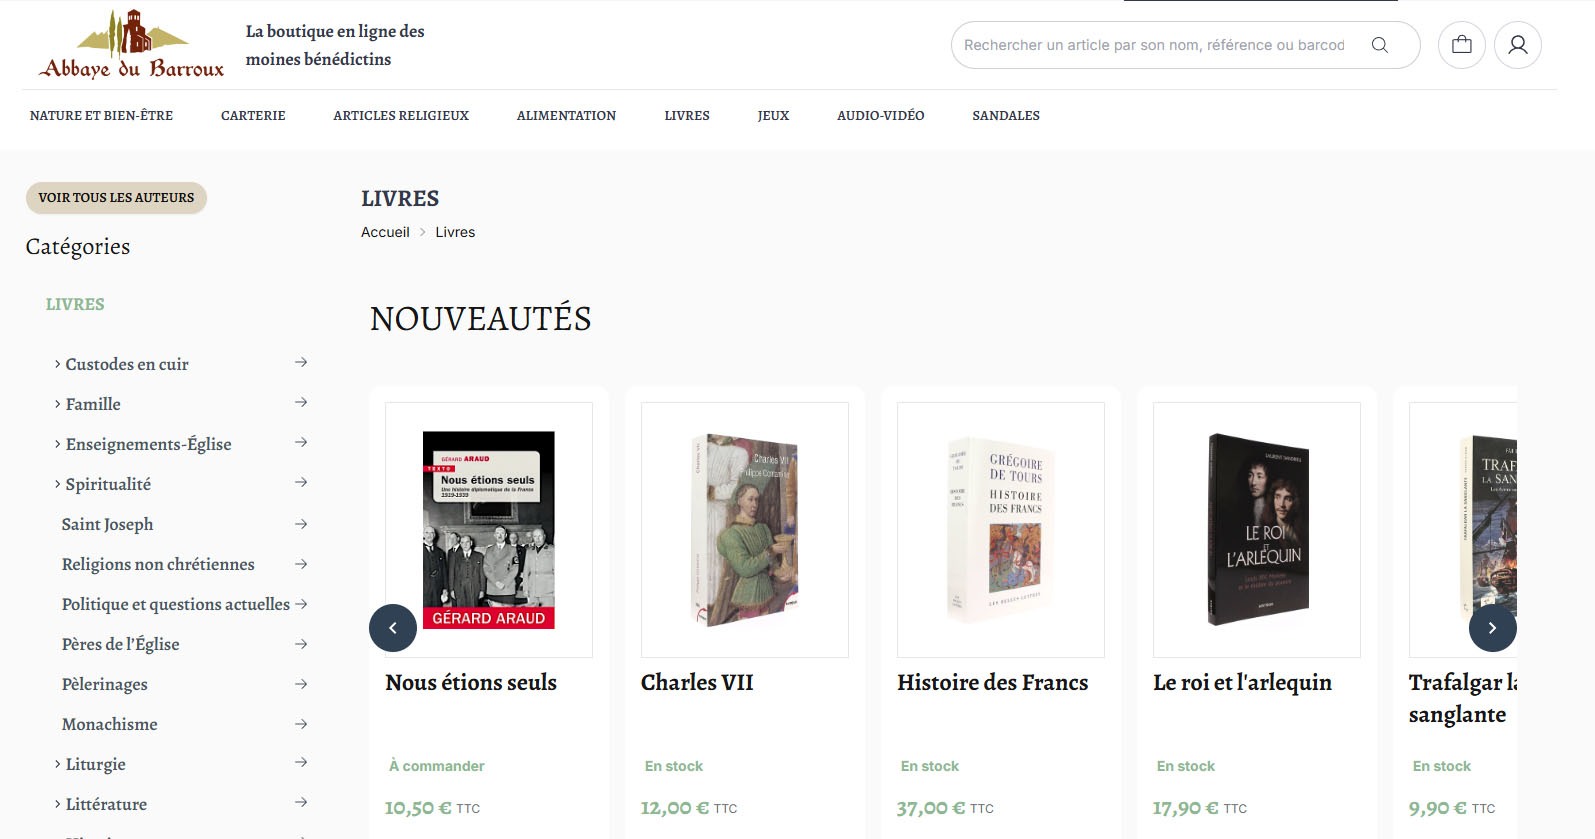
Task: Click arrow icon beside Custodes en cuir
Action: pyautogui.click(x=301, y=363)
